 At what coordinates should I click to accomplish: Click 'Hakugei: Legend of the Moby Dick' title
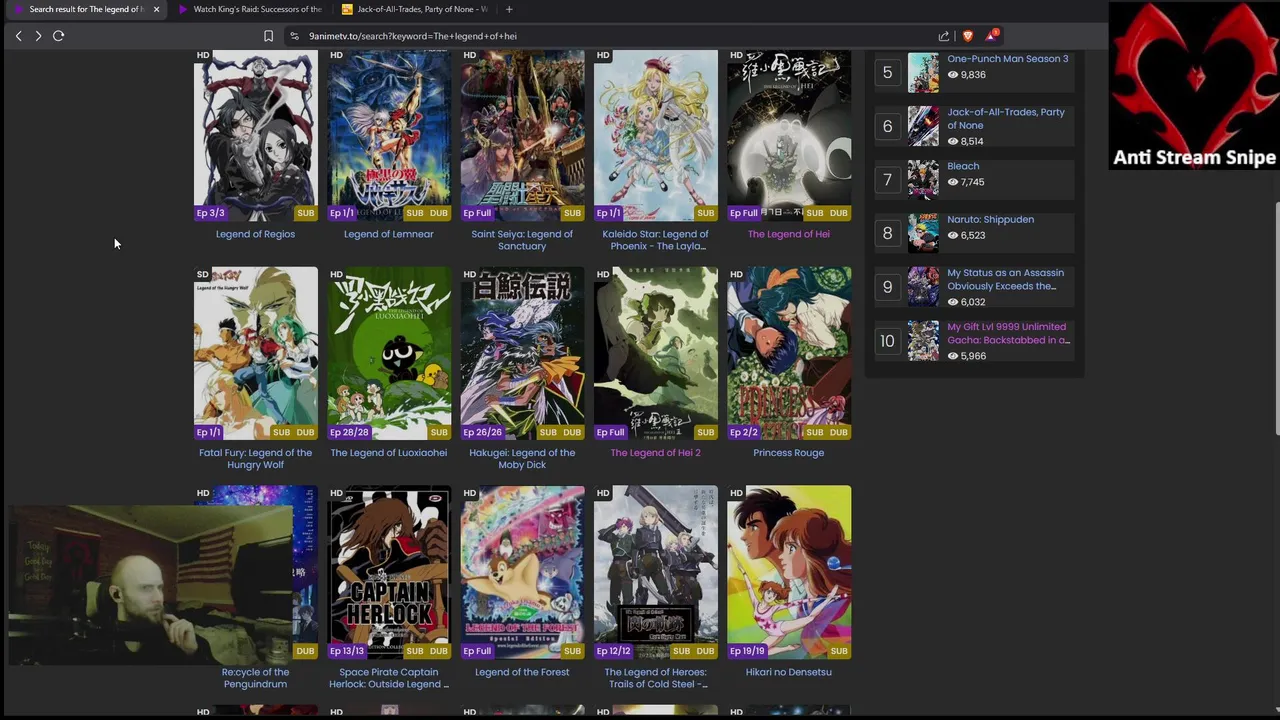point(522,459)
